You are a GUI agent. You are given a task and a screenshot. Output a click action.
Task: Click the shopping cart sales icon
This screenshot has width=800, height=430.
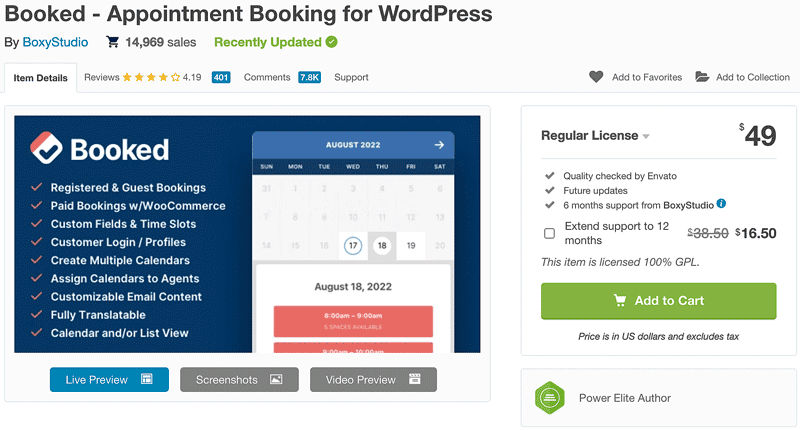click(x=112, y=42)
